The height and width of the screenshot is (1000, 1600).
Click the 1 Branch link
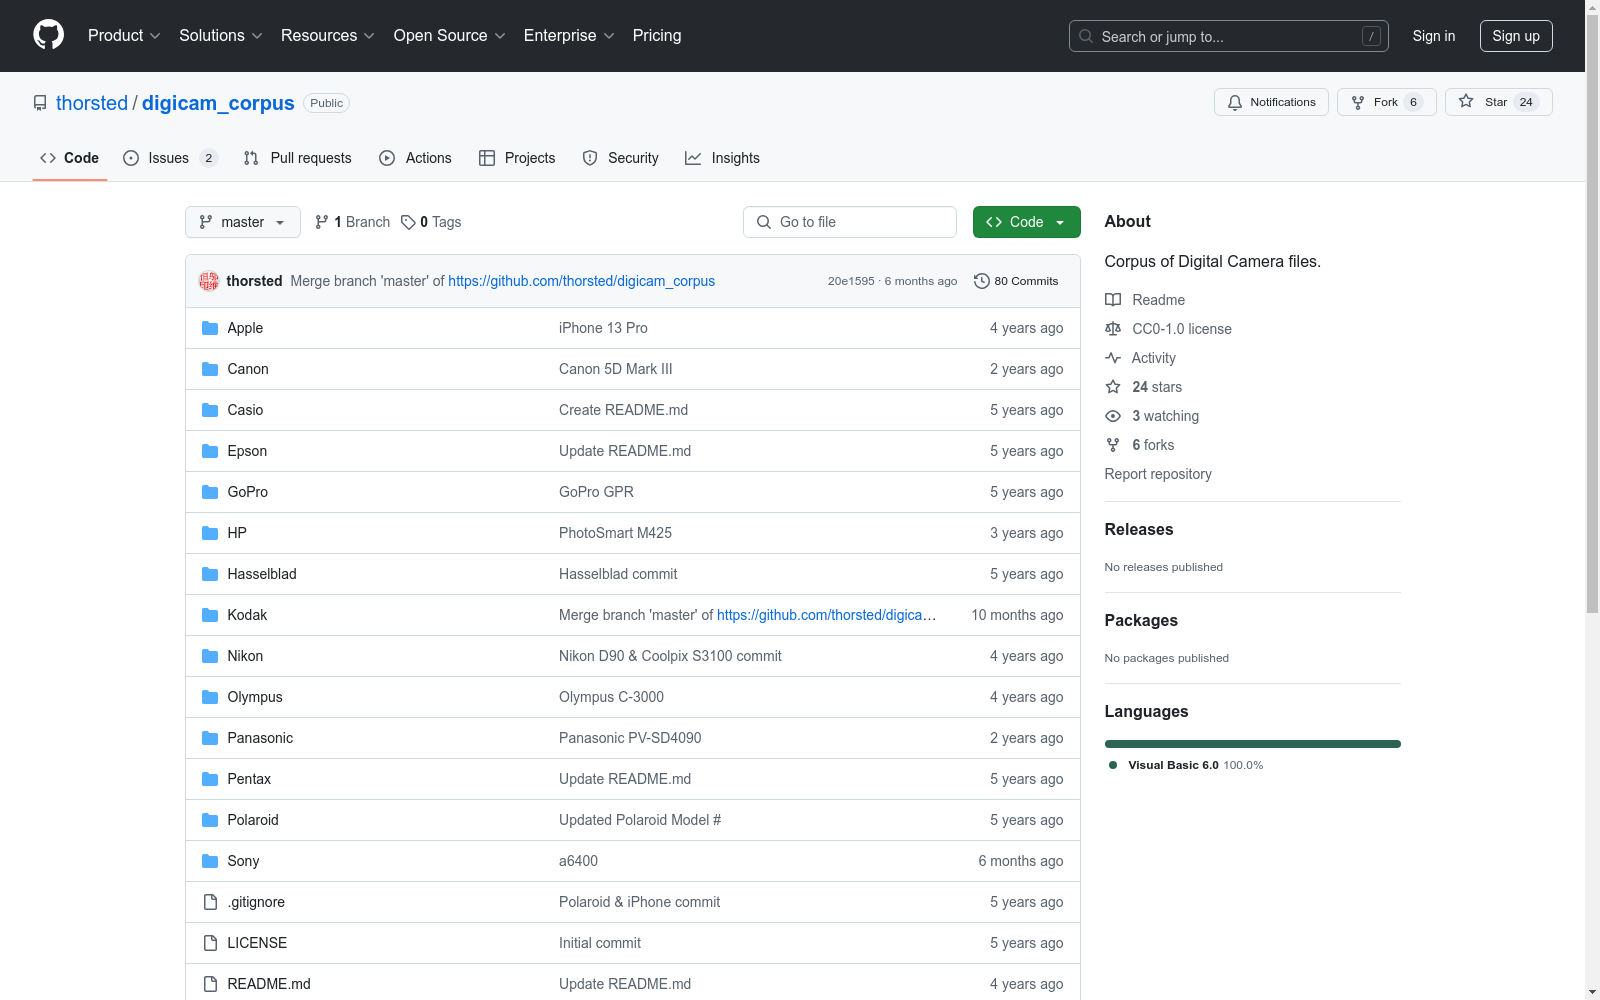352,222
